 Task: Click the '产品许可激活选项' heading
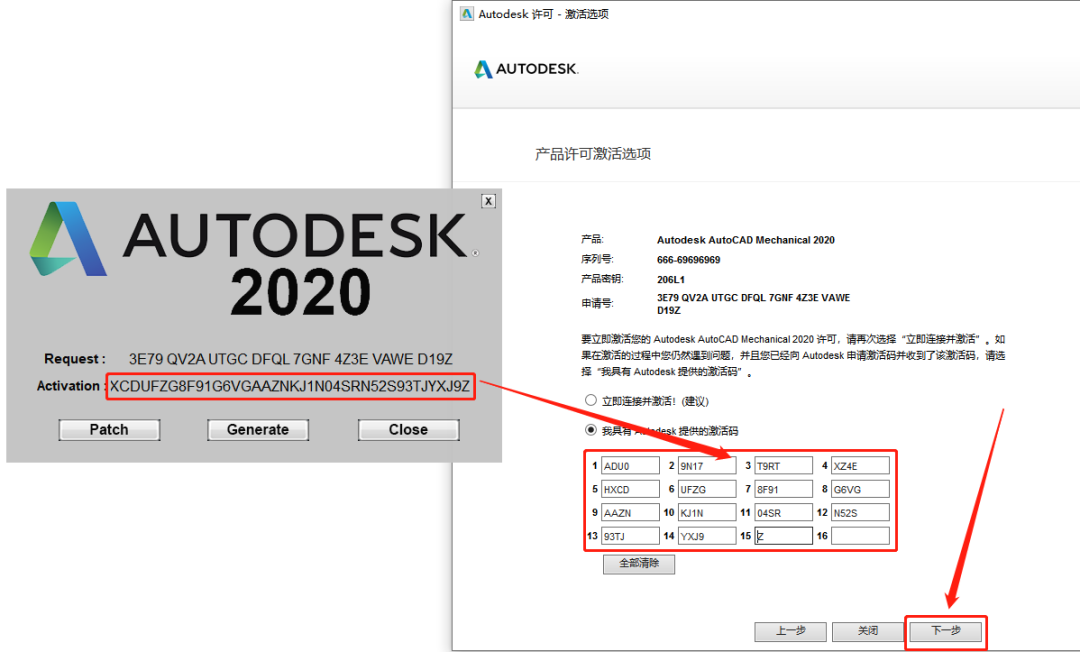click(592, 154)
